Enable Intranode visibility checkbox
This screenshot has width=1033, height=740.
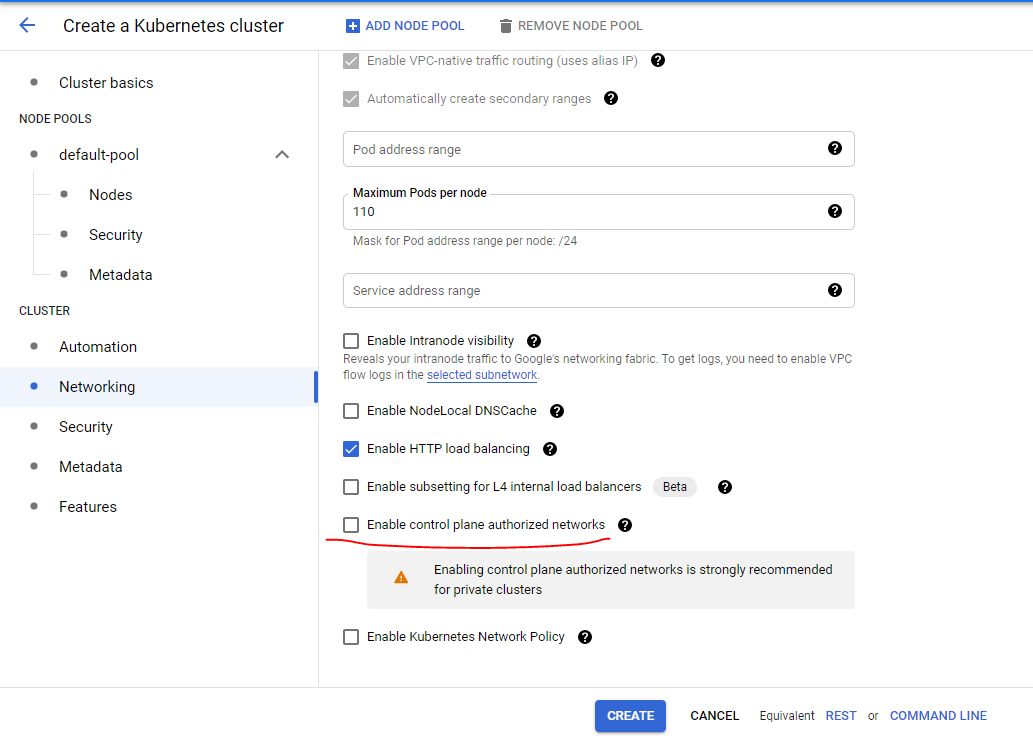click(x=351, y=341)
